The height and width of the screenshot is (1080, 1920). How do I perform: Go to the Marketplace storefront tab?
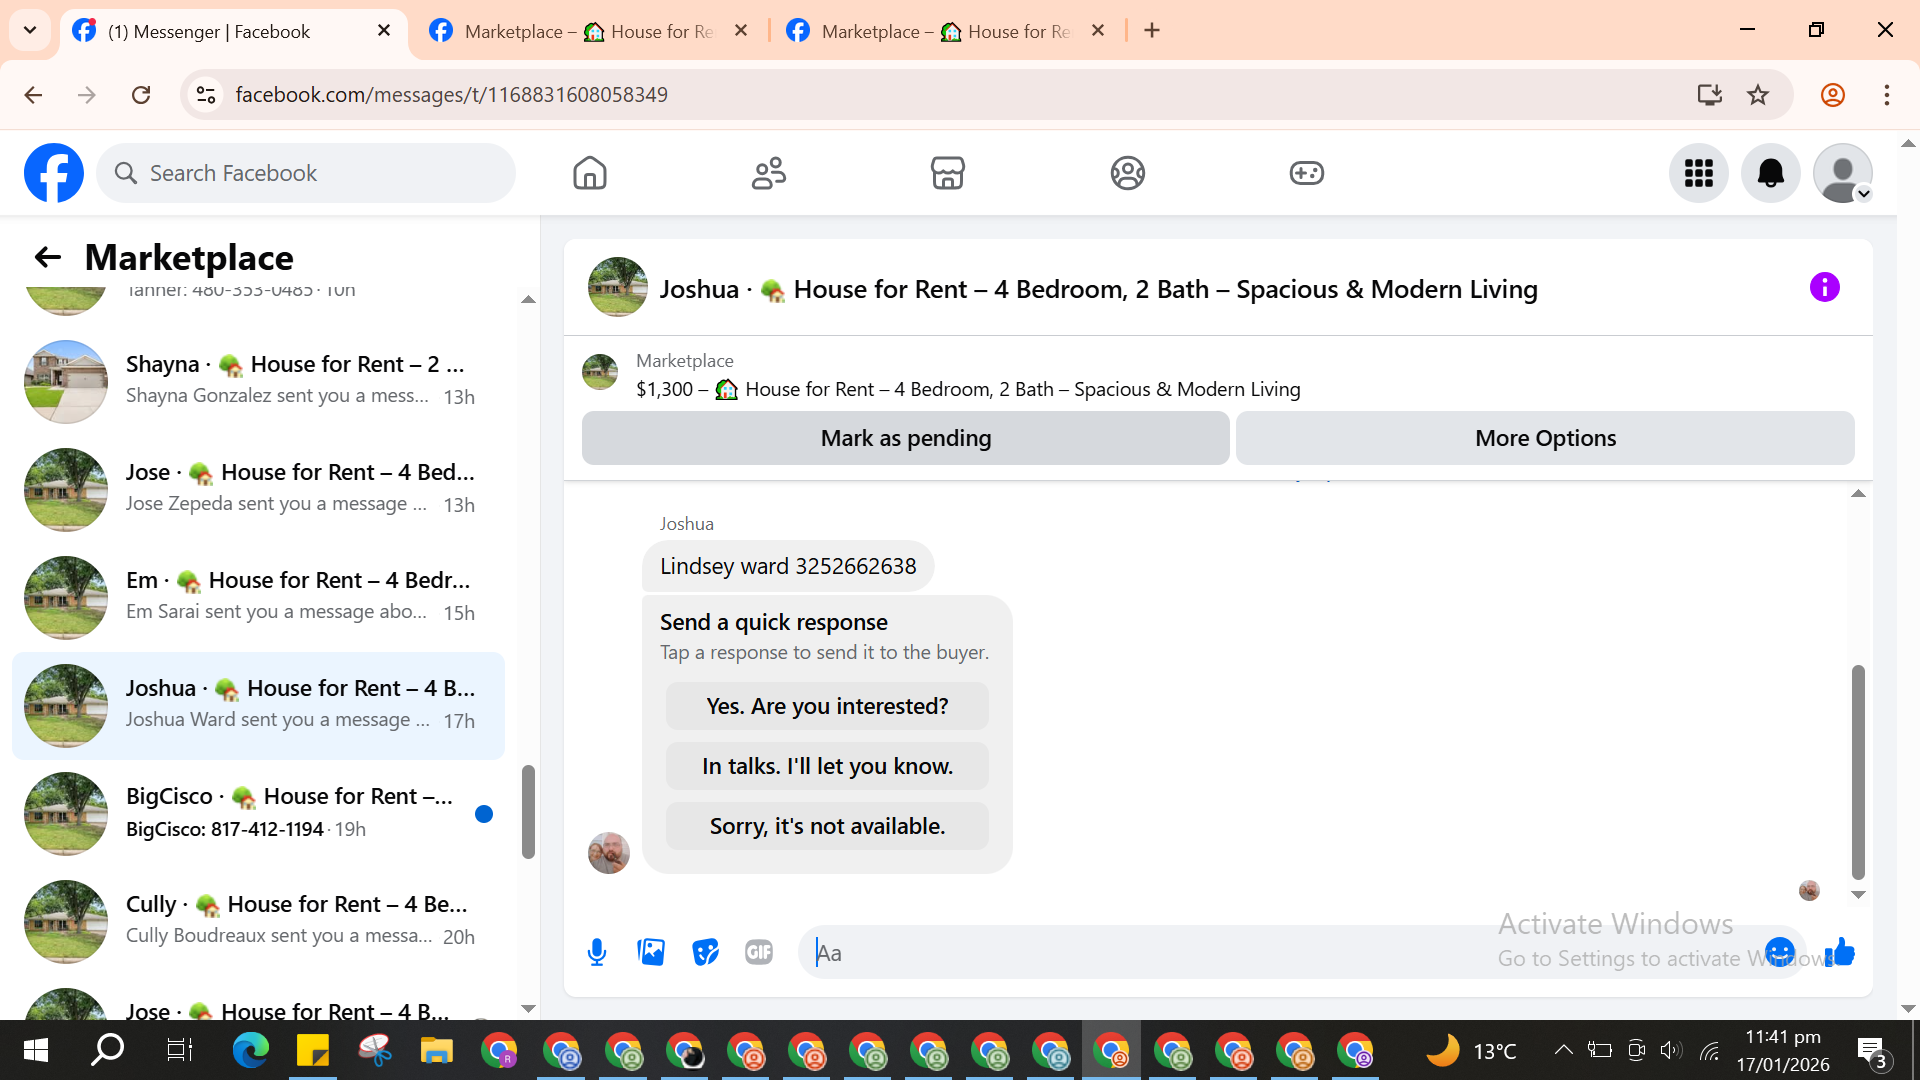point(947,173)
